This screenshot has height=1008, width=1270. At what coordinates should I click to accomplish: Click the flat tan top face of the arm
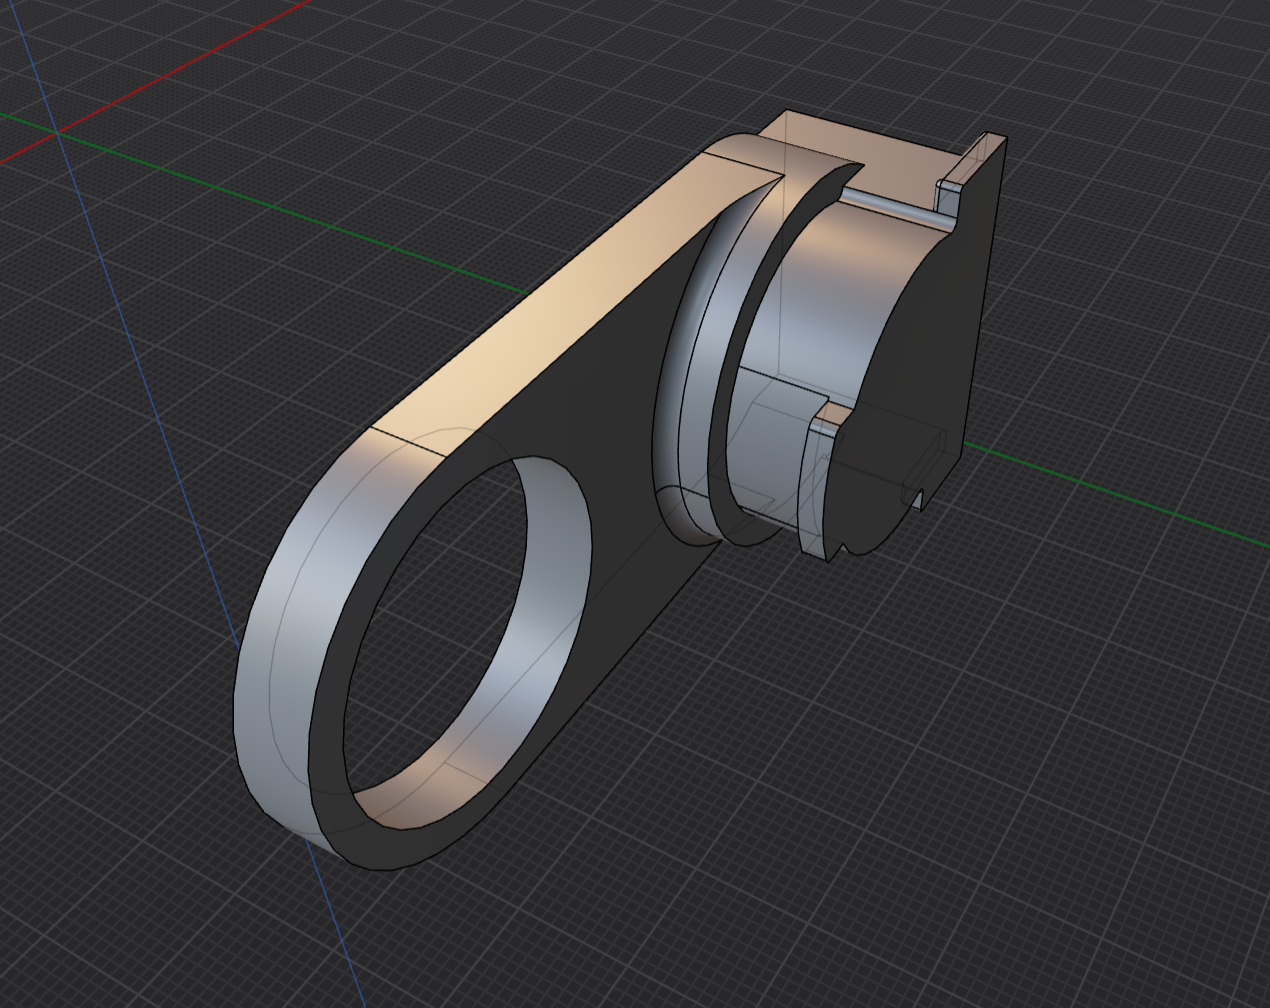(560, 300)
